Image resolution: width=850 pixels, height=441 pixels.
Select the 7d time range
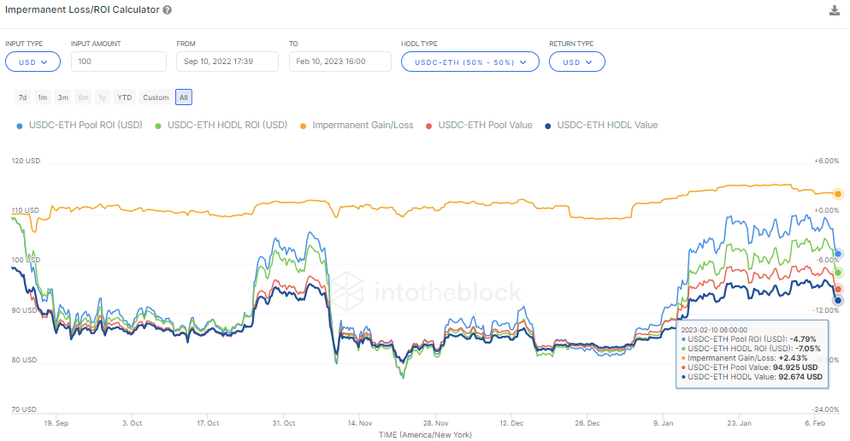coord(22,97)
